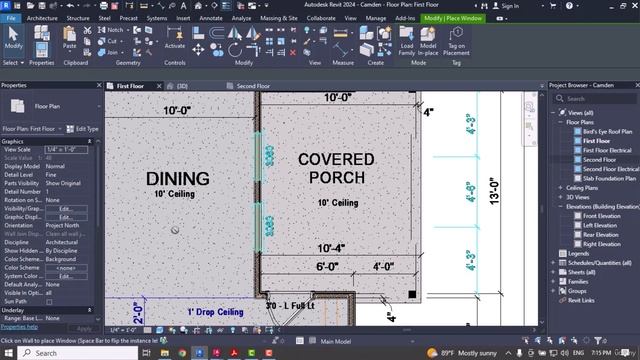Screen dimensions: 640x360
Task: Open the Properties help link
Action: (x=19, y=327)
